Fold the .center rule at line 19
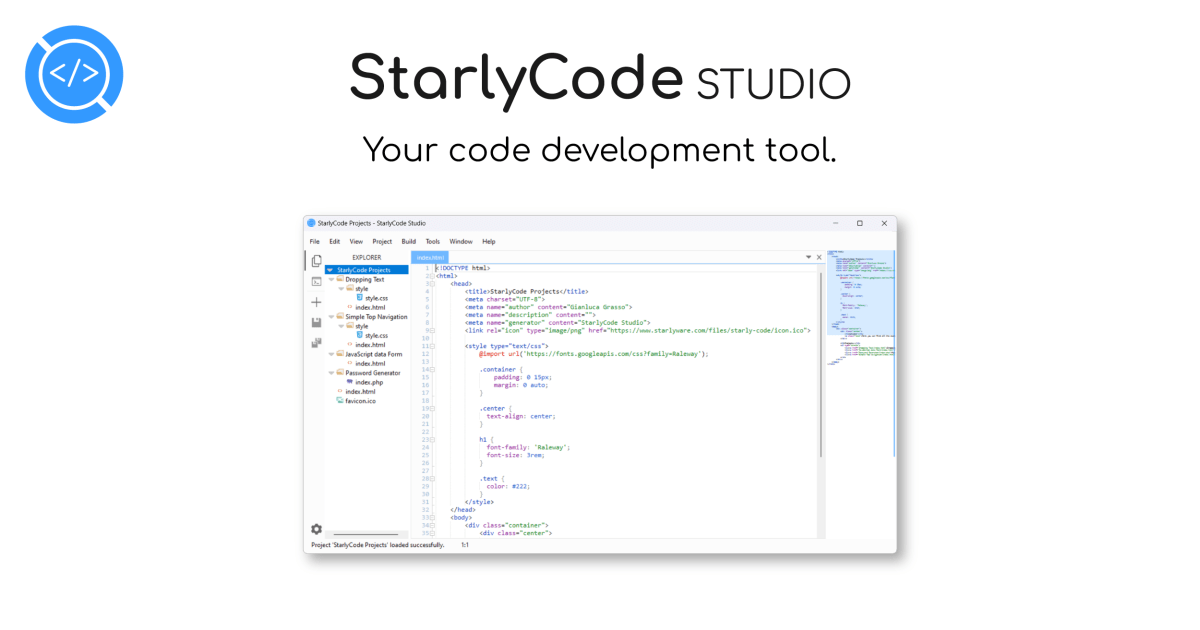 [x=432, y=408]
